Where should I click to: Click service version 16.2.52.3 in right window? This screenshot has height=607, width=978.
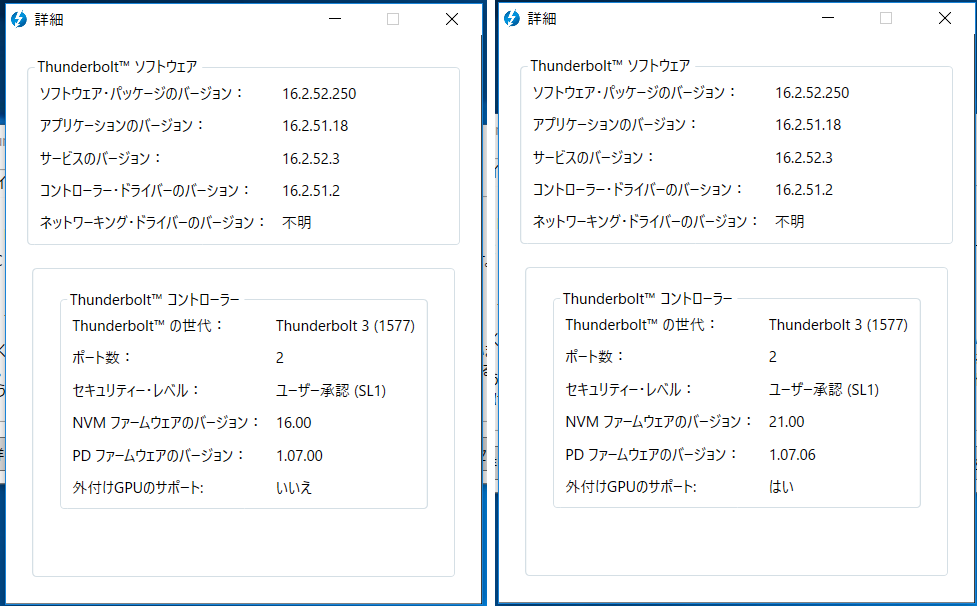803,157
